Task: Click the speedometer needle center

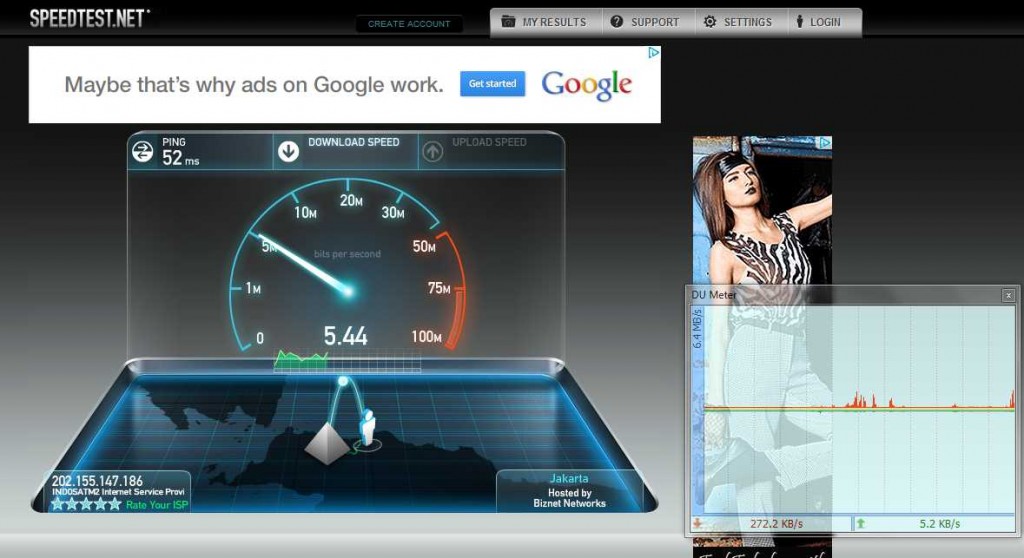Action: [347, 291]
